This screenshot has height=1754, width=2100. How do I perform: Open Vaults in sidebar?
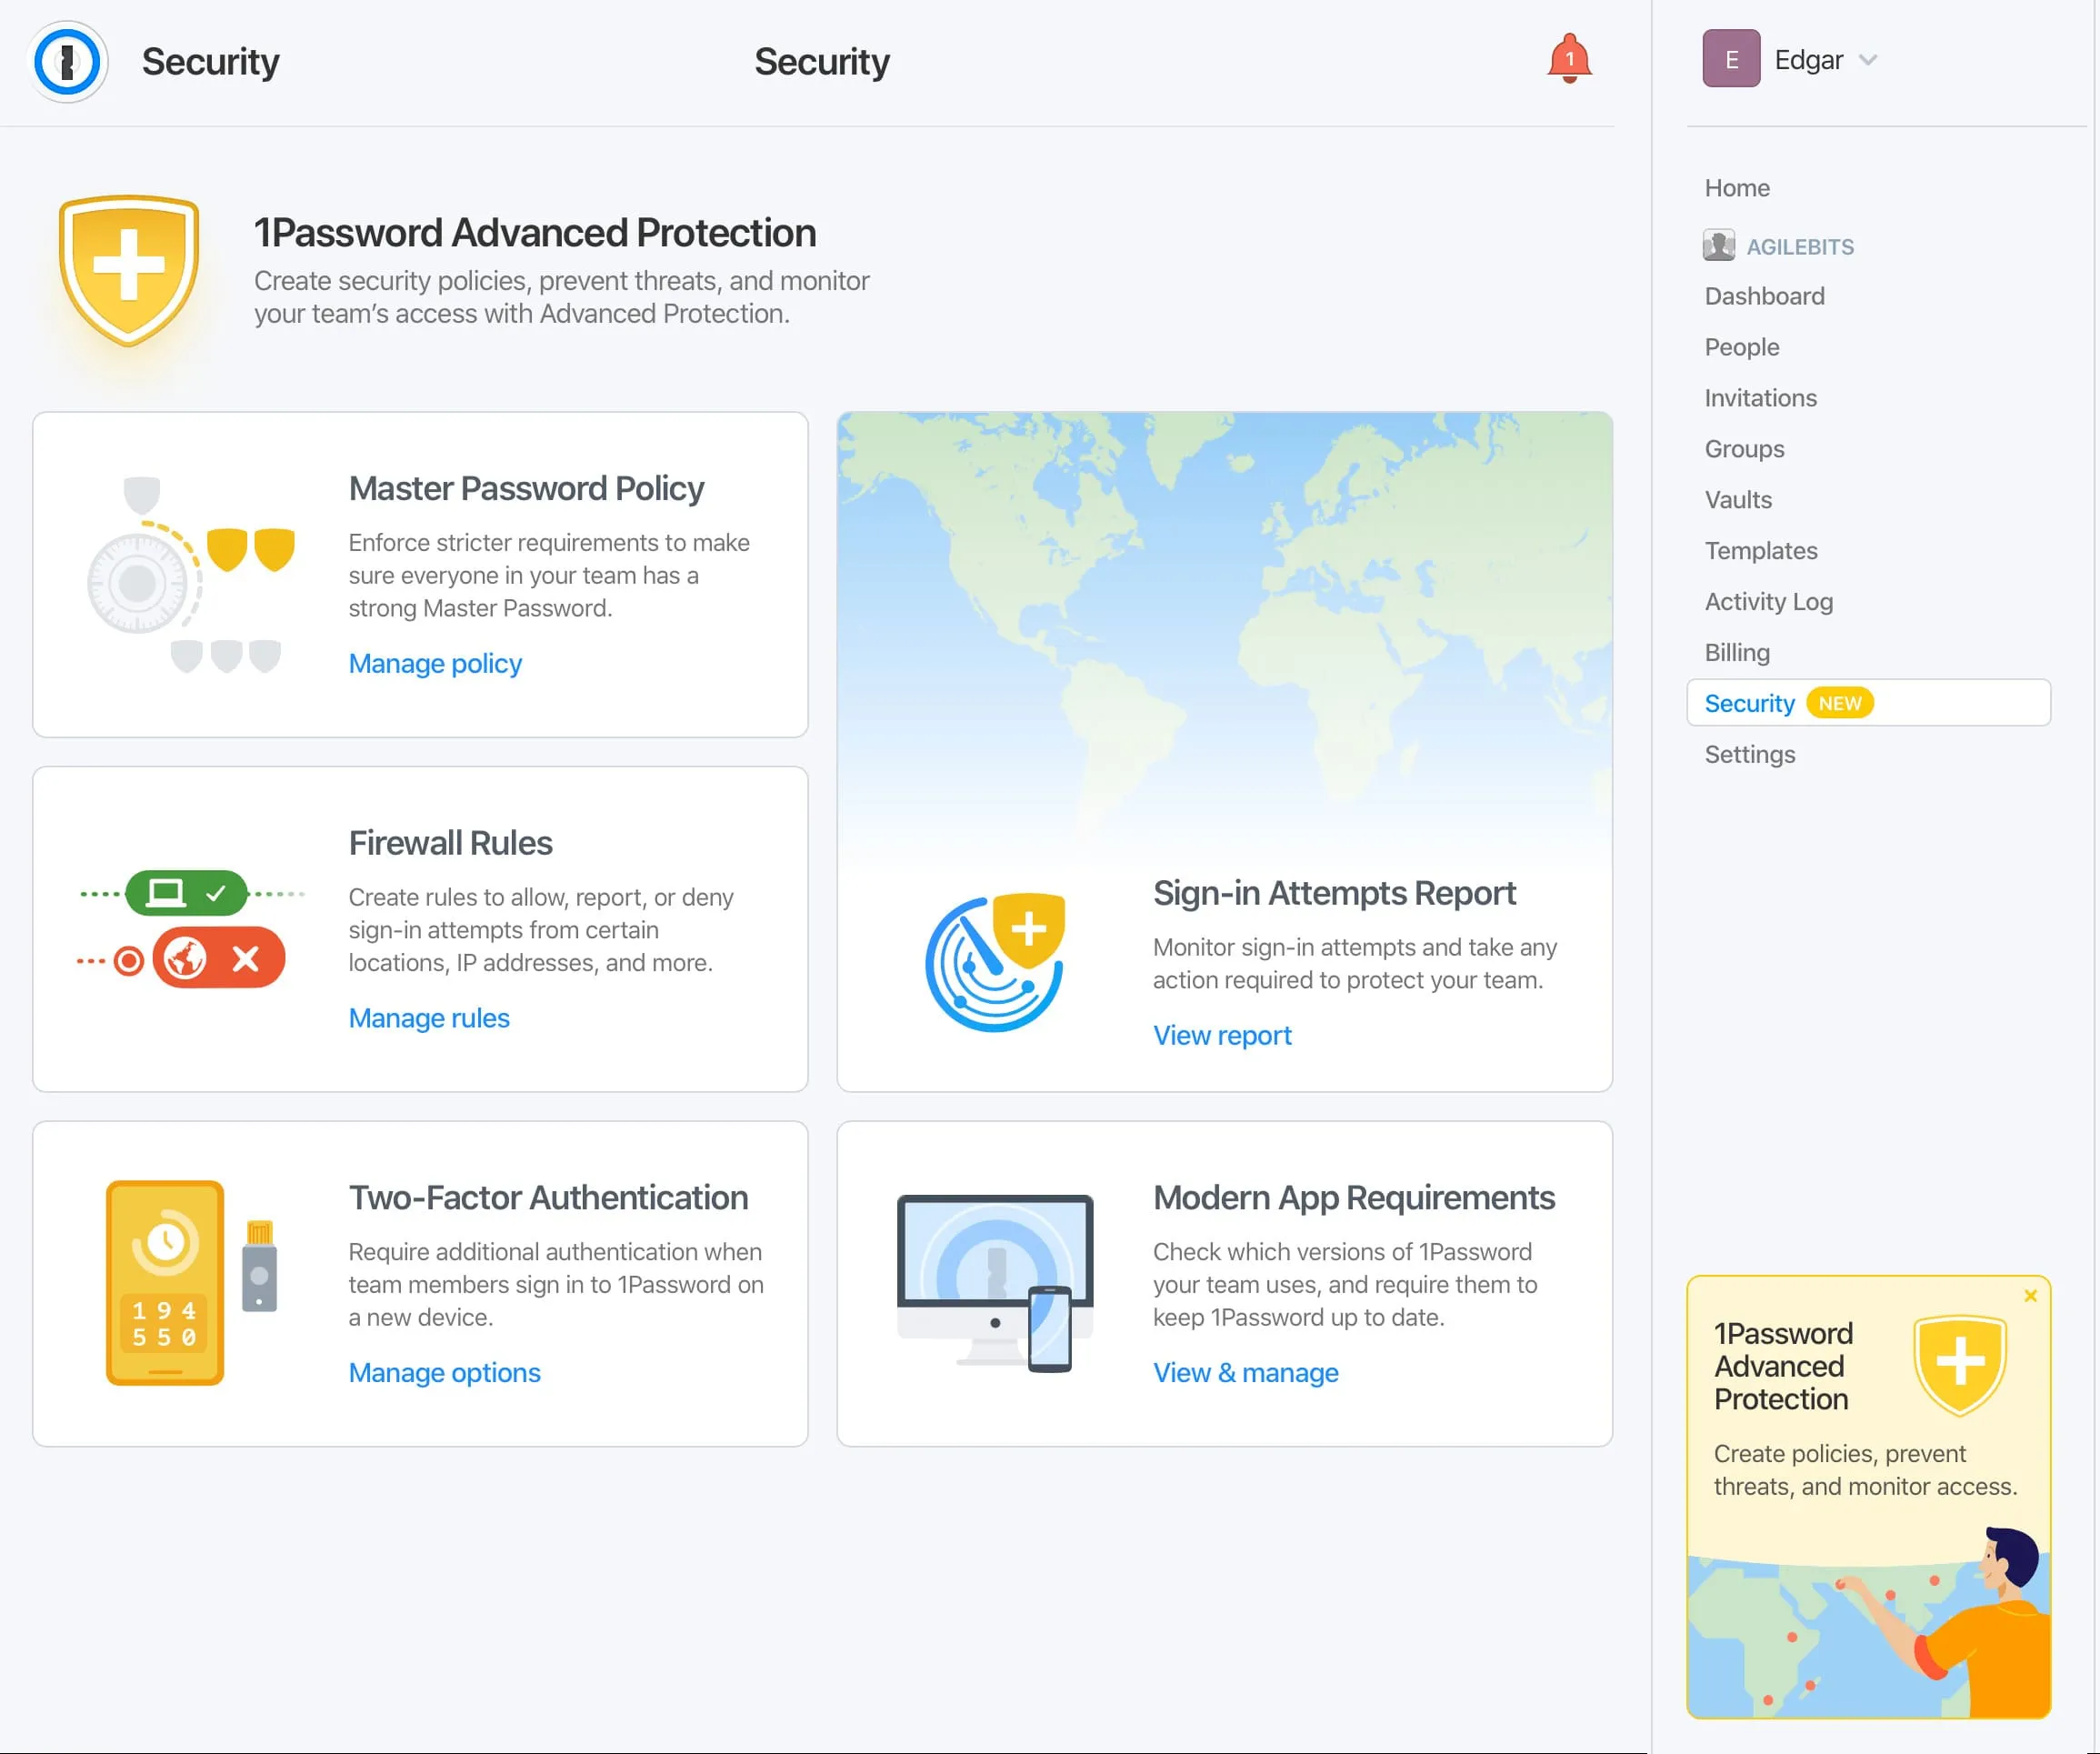(1738, 500)
